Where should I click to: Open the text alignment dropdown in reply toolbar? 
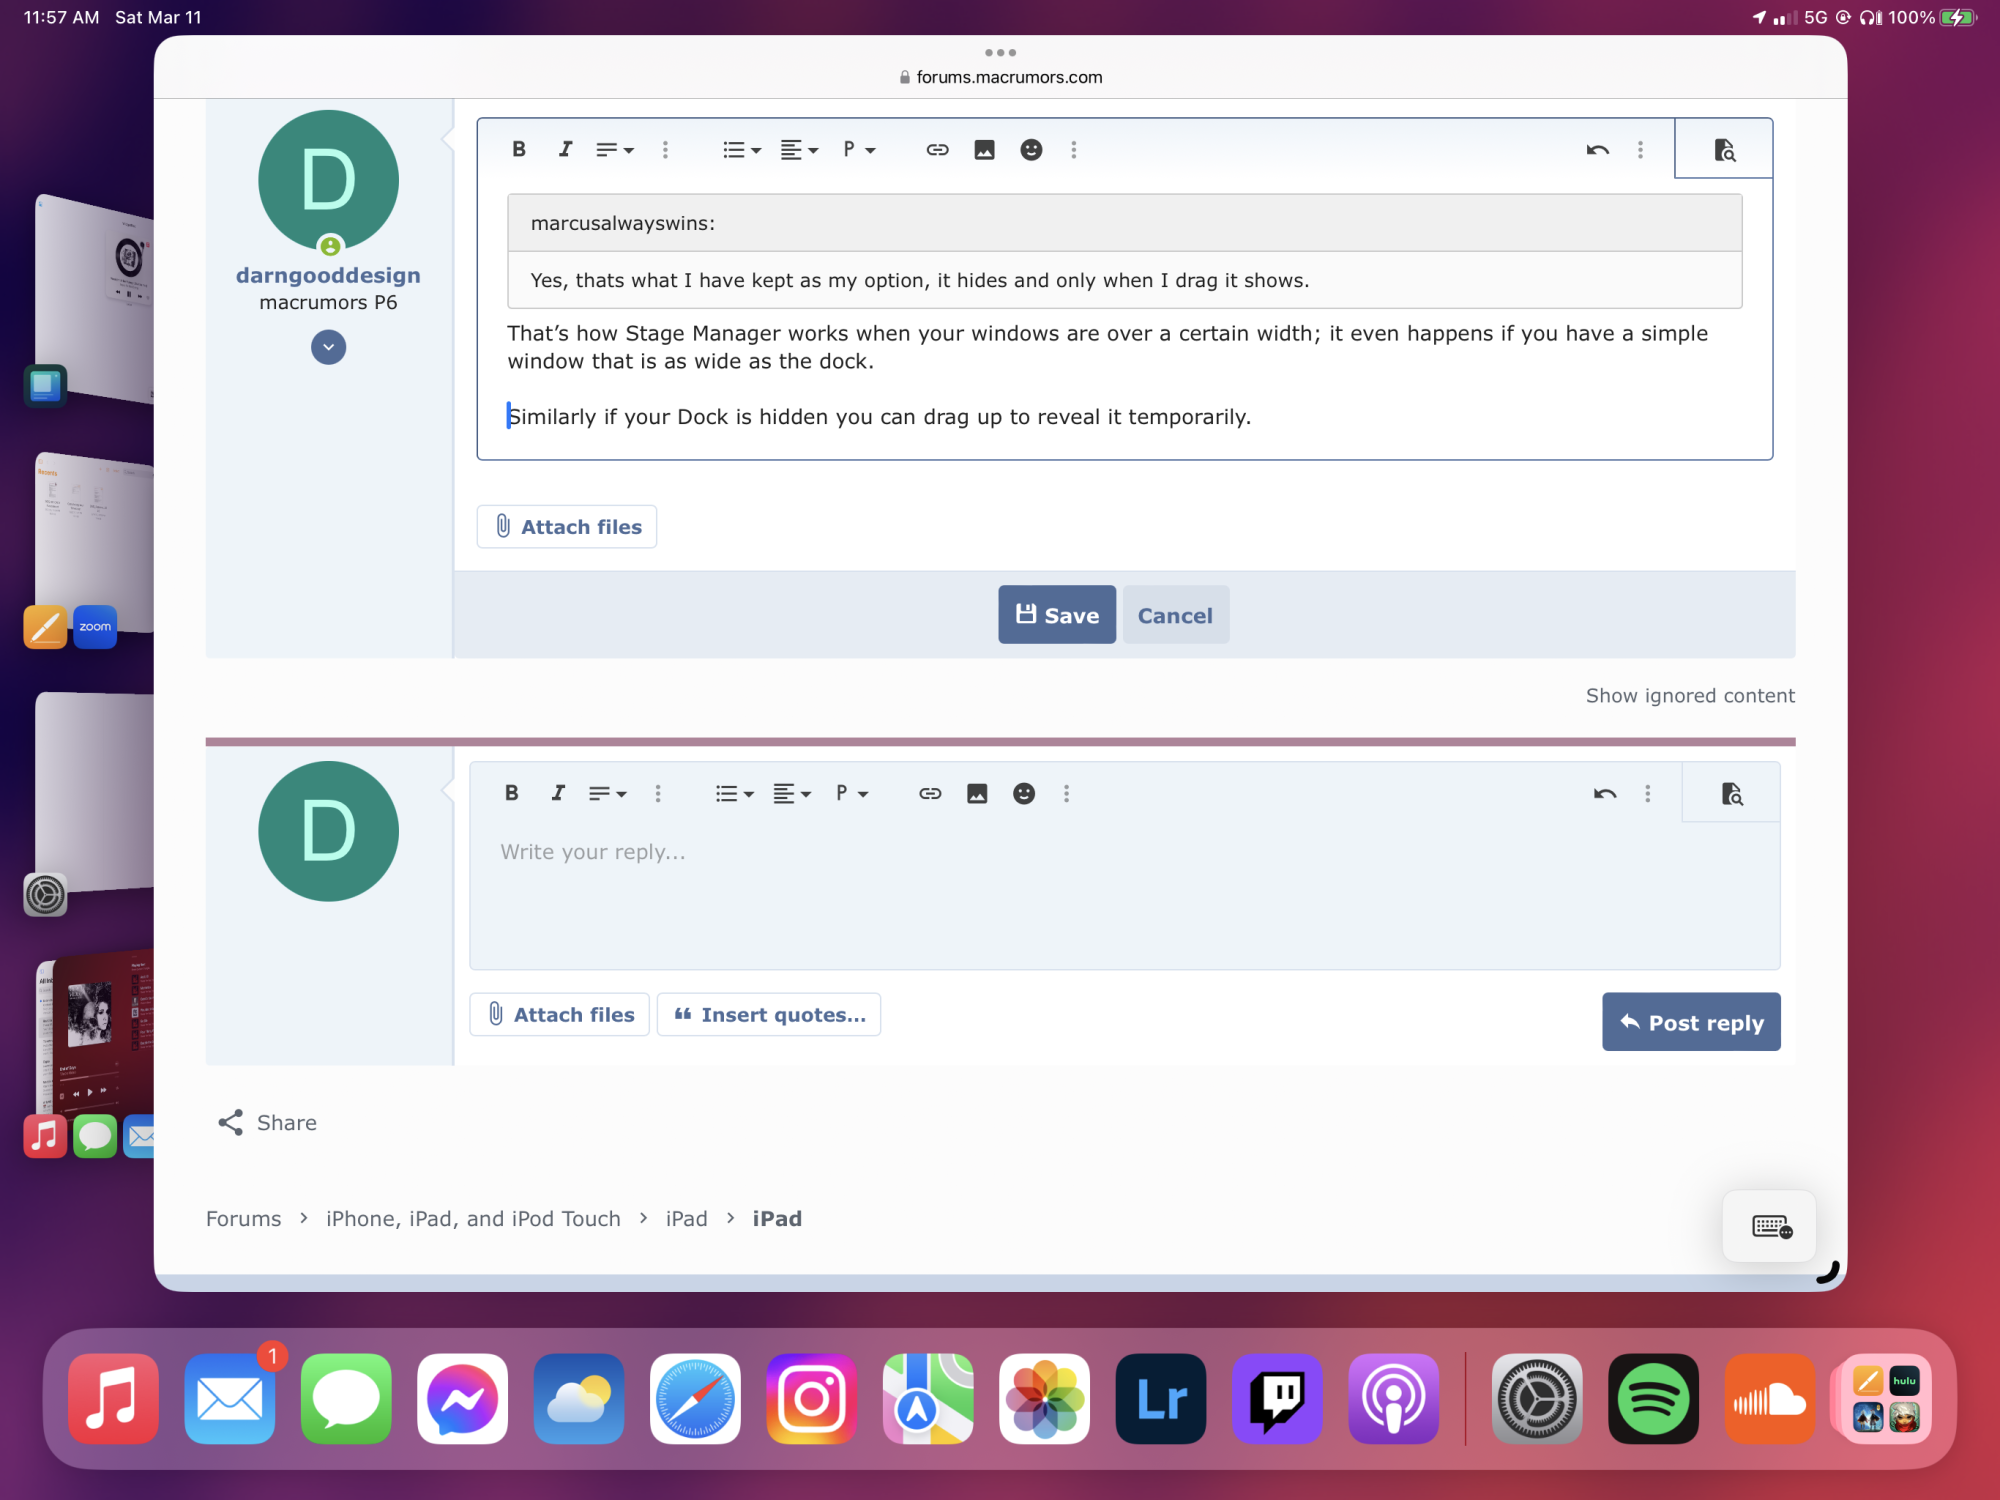pyautogui.click(x=791, y=793)
